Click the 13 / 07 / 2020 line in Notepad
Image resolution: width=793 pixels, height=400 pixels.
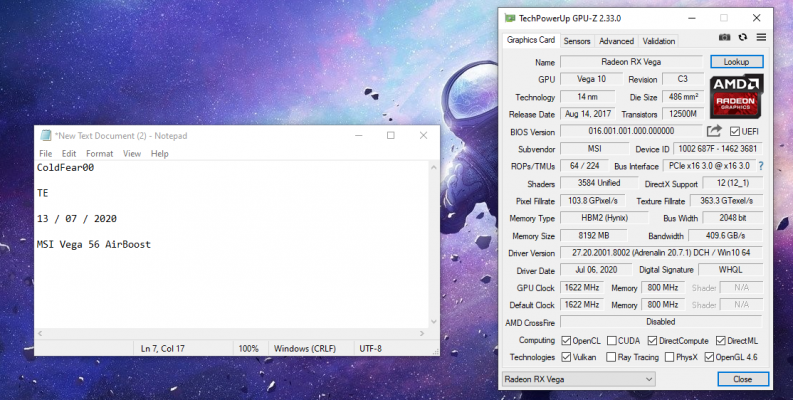(76, 218)
